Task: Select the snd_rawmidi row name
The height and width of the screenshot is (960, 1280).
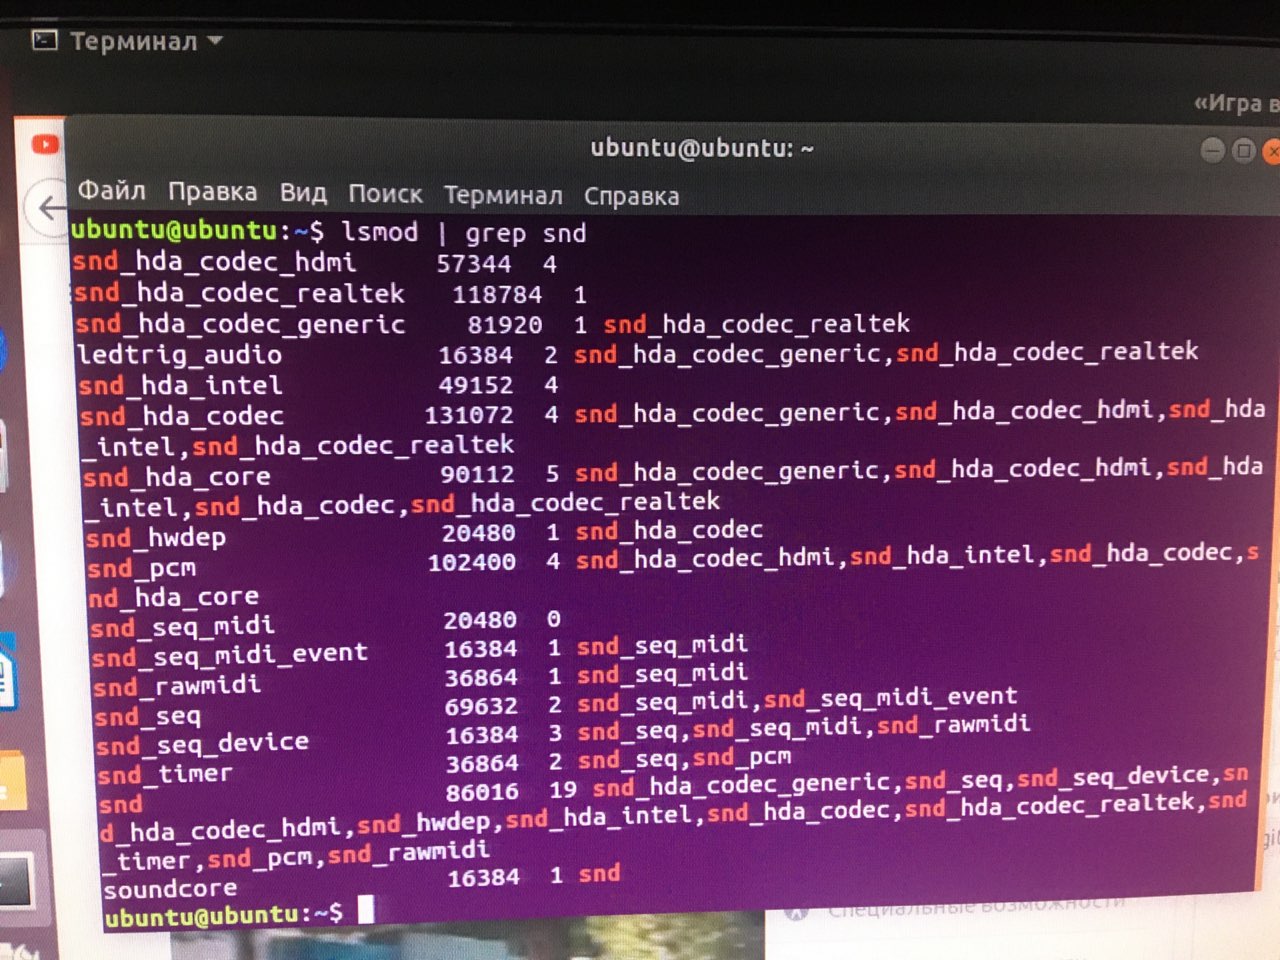Action: [177, 686]
